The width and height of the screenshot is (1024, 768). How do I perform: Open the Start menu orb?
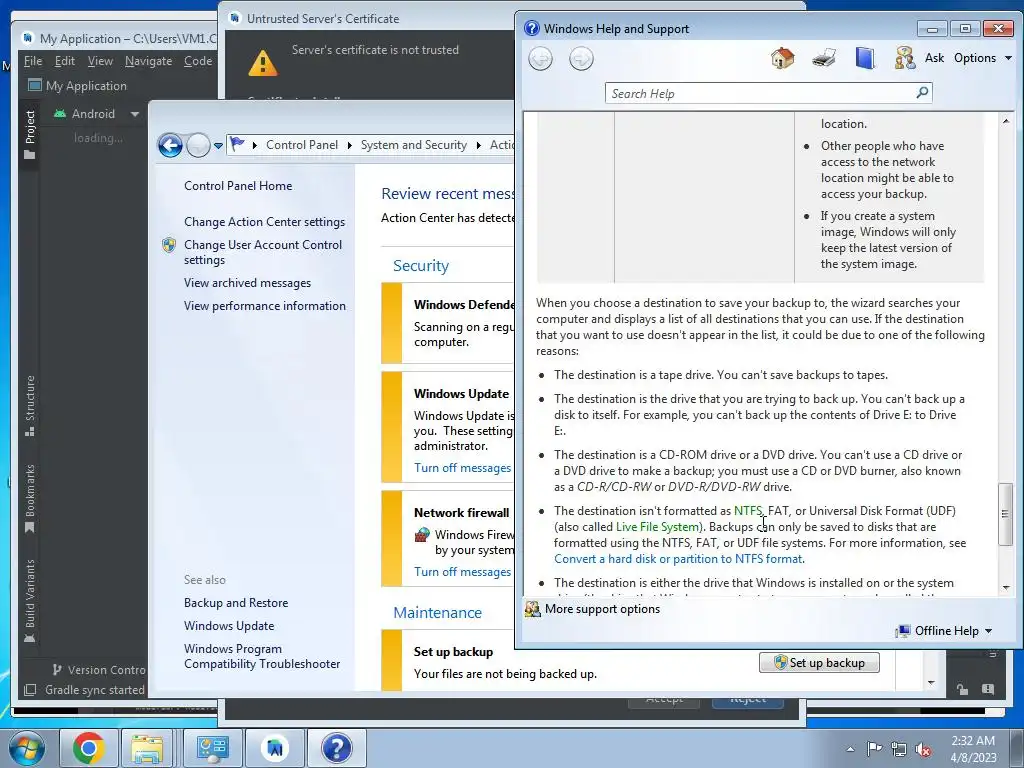pyautogui.click(x=27, y=748)
